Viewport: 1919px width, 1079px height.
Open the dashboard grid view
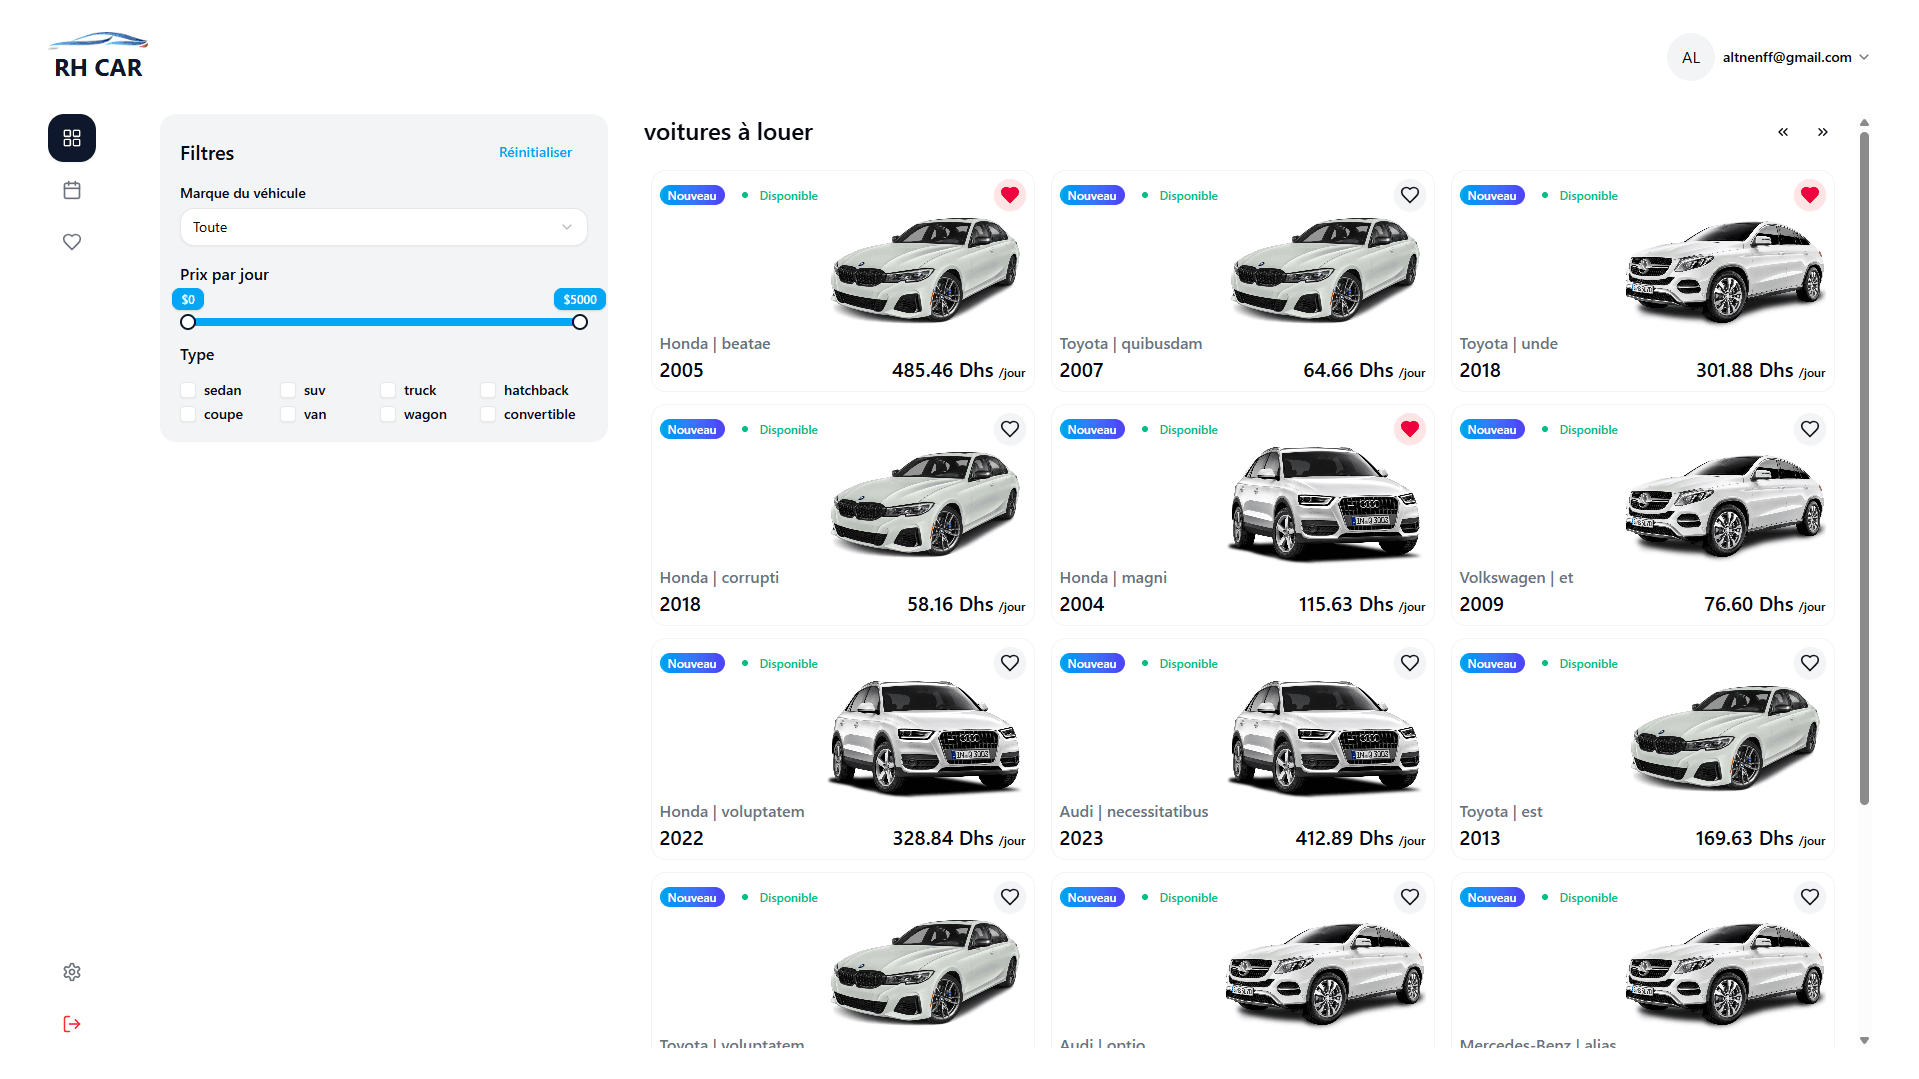71,138
